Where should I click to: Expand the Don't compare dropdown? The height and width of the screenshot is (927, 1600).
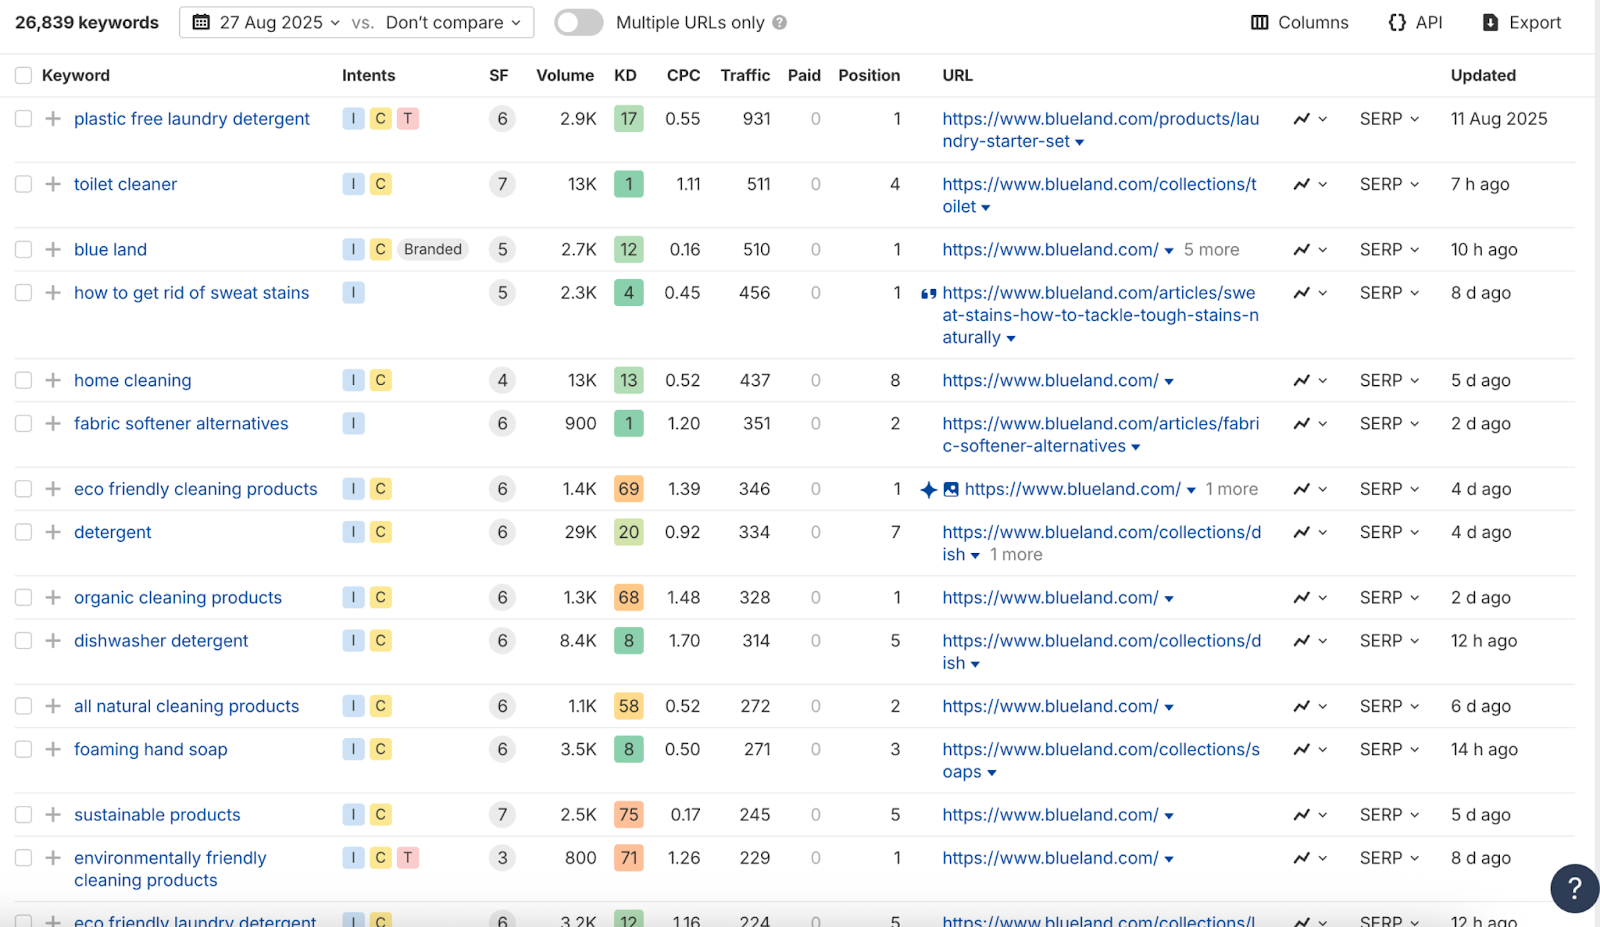(x=453, y=22)
